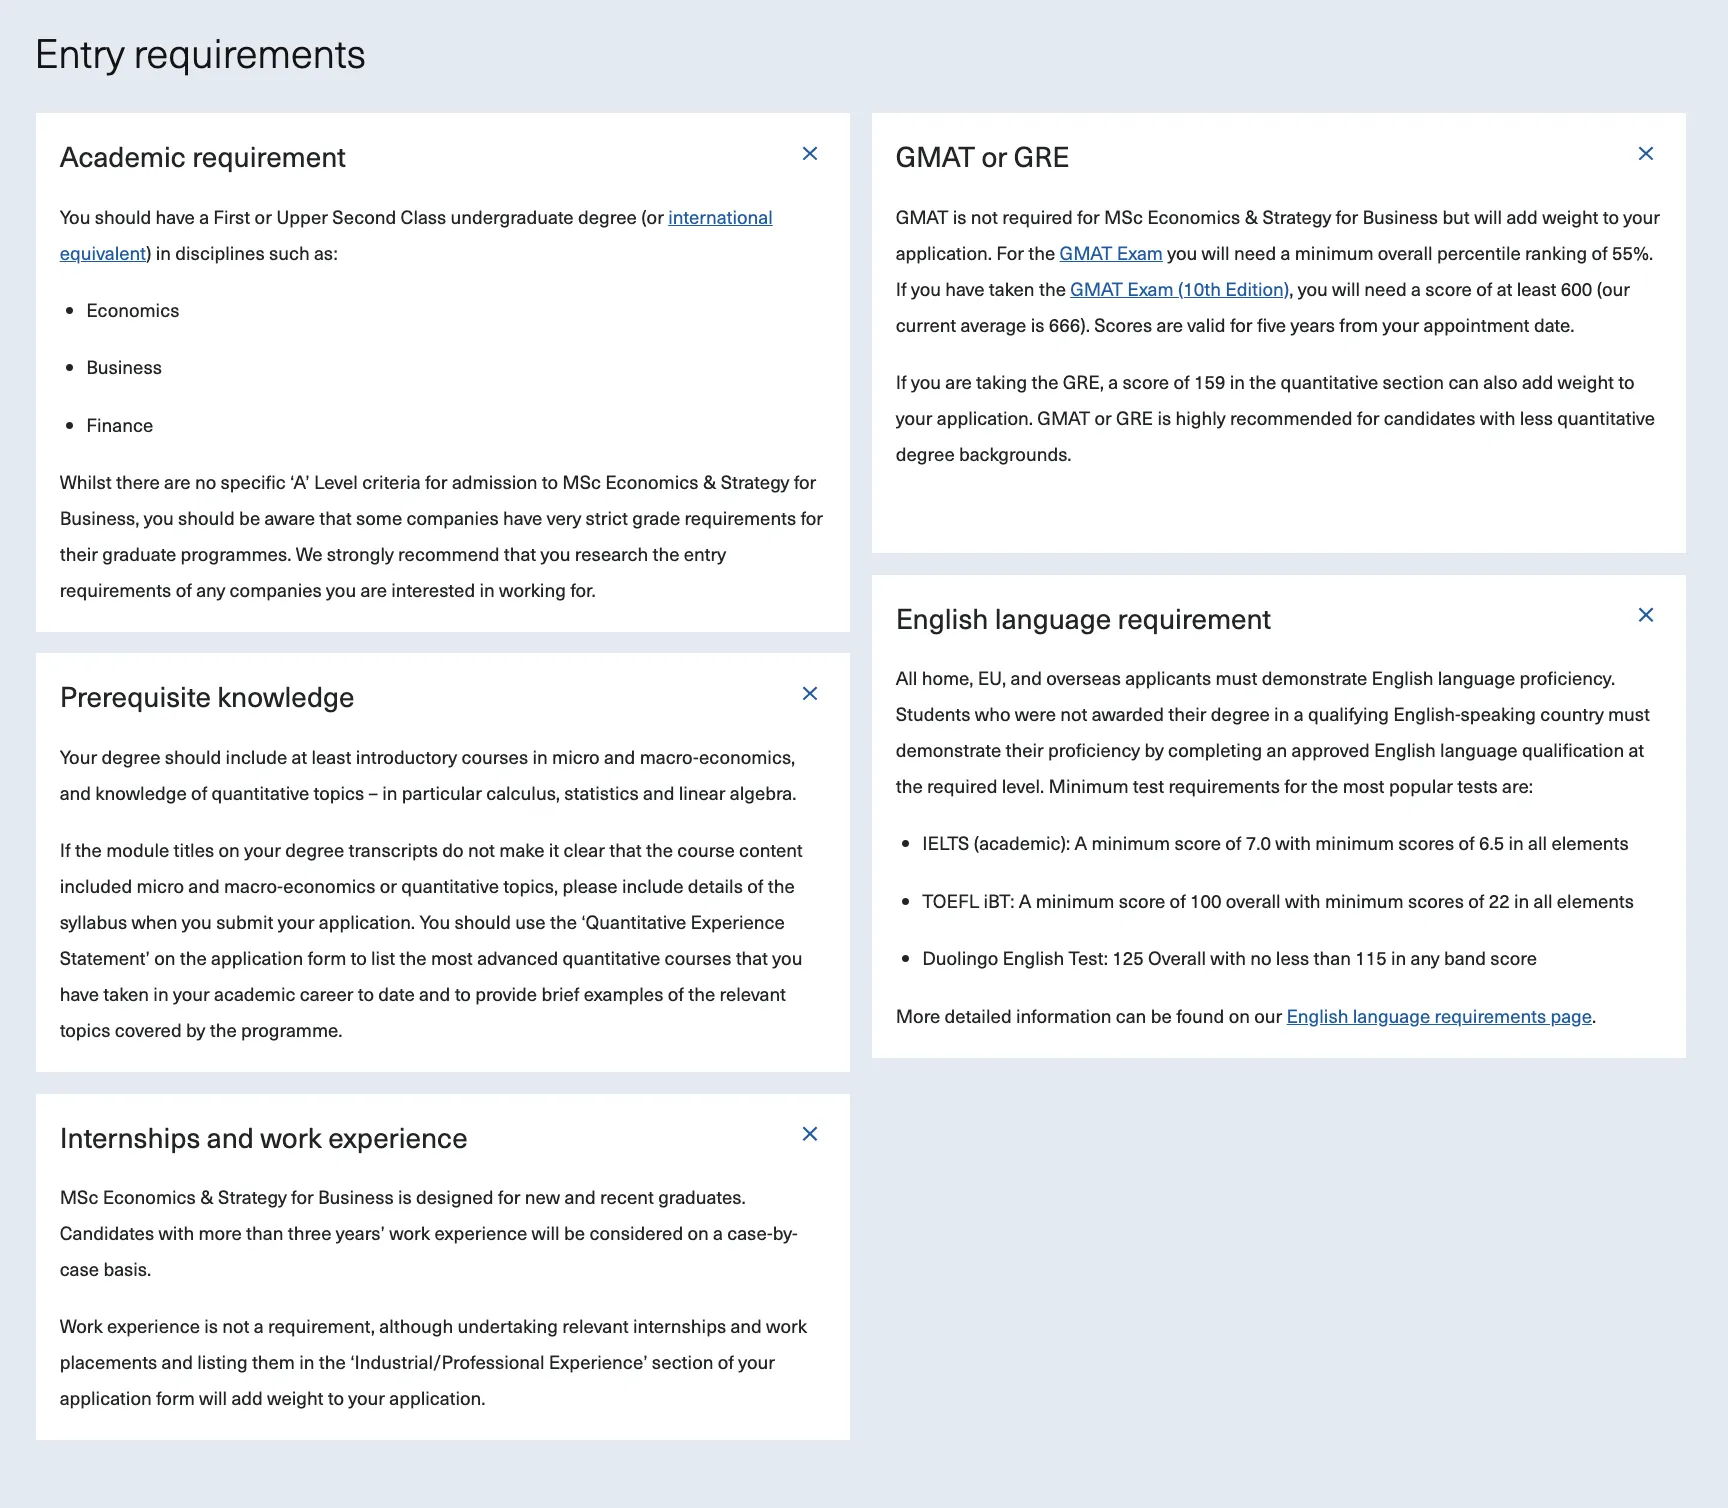Hit the X on Internships and work experience
This screenshot has height=1508, width=1728.
coord(810,1134)
